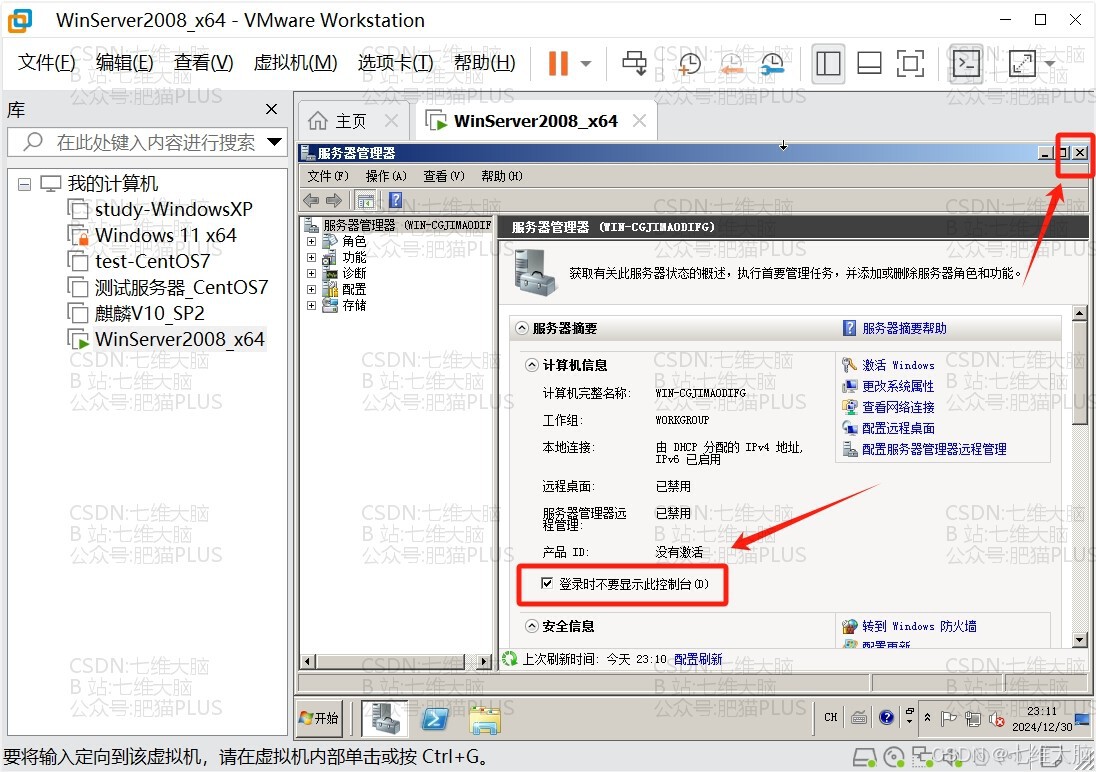The image size is (1096, 772).
Task: Click the Server Manager back arrow
Action: [311, 201]
